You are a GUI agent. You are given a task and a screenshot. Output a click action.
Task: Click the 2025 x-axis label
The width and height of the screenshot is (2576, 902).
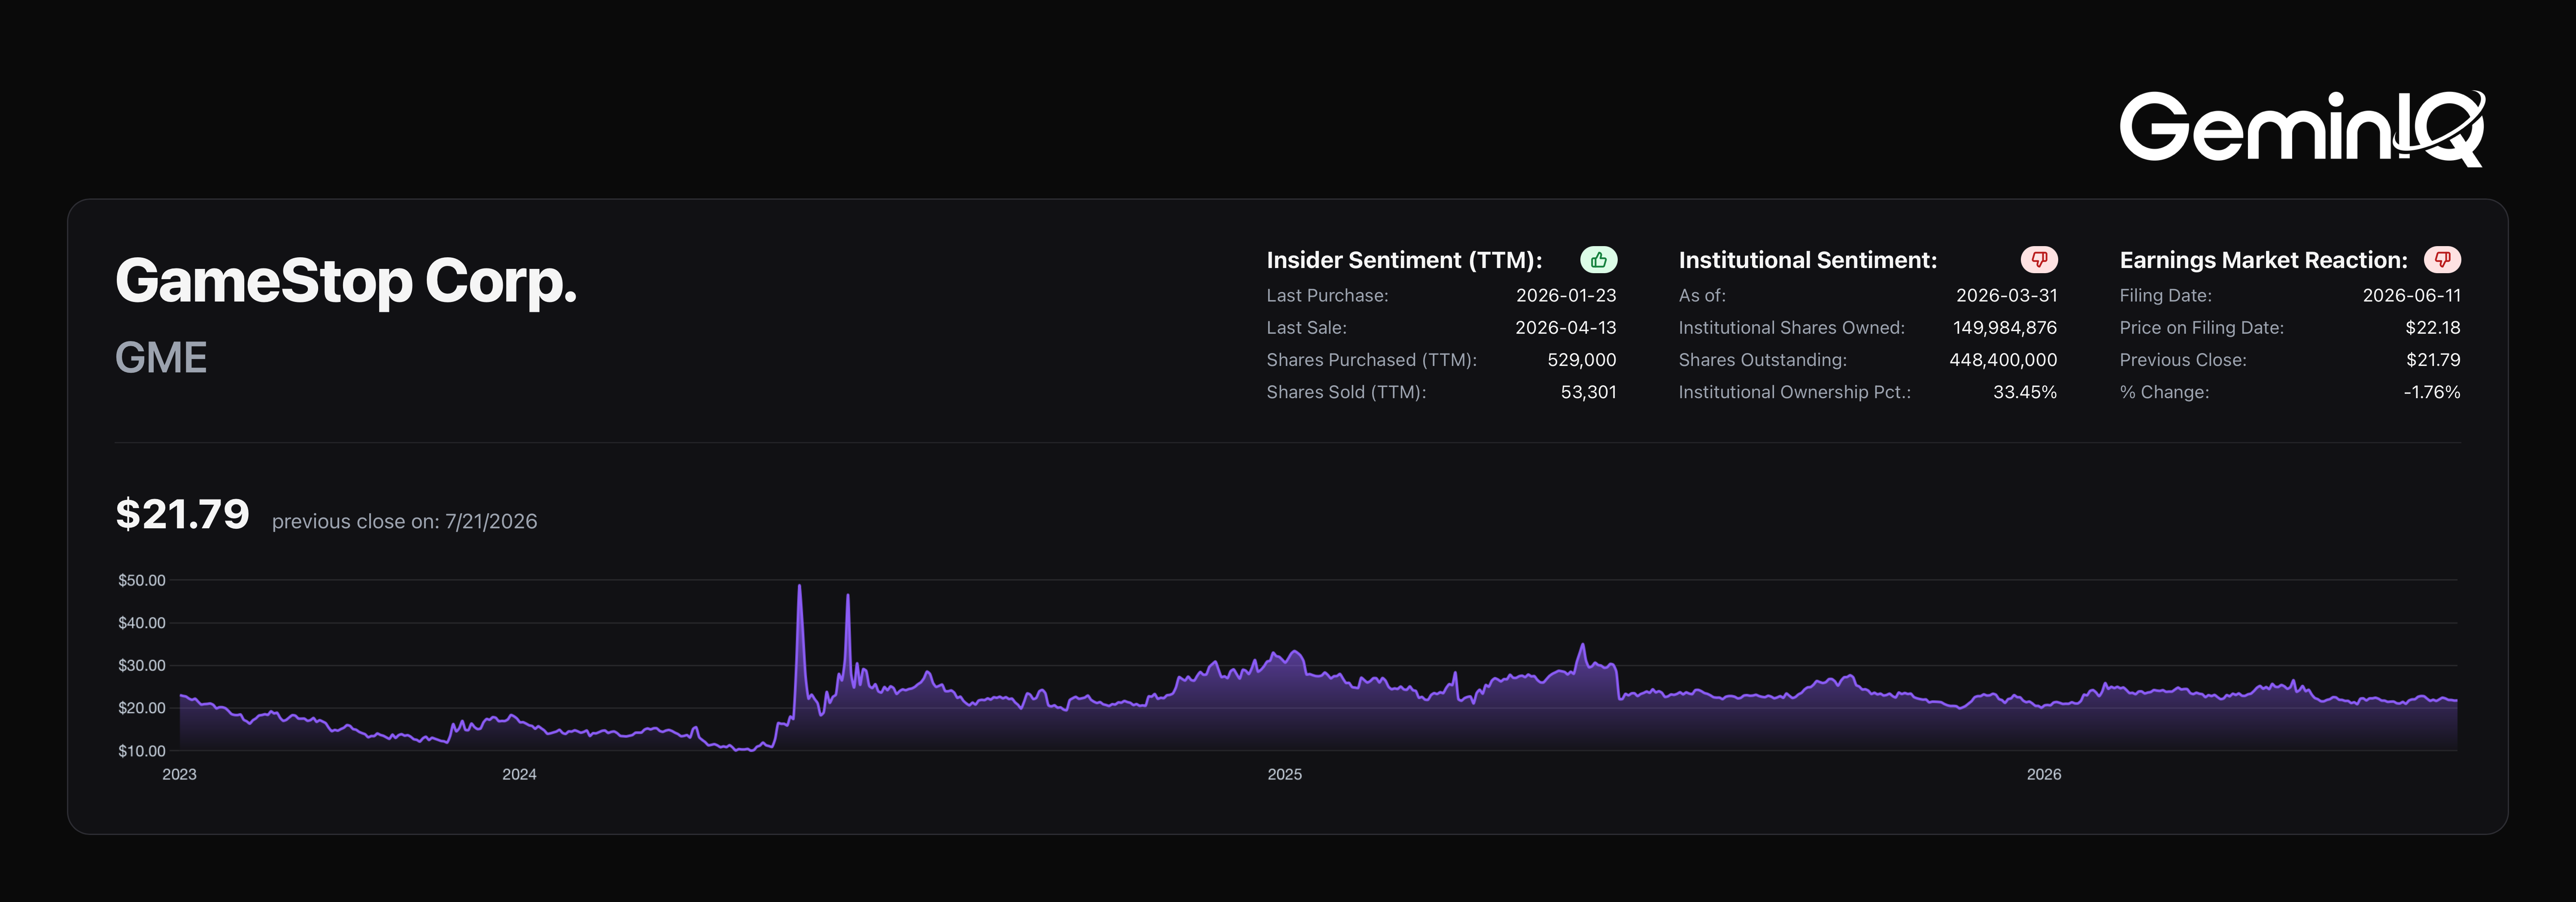point(1284,774)
